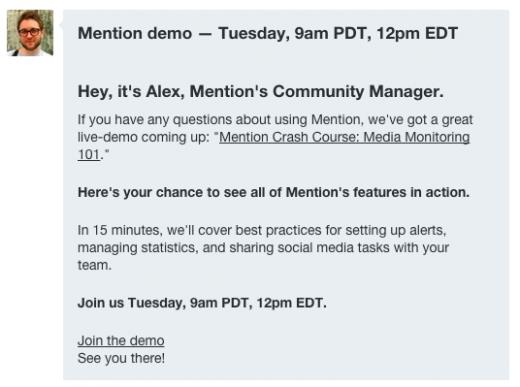Click the word team. ending the paragraph
The height and width of the screenshot is (387, 520).
coord(94,265)
